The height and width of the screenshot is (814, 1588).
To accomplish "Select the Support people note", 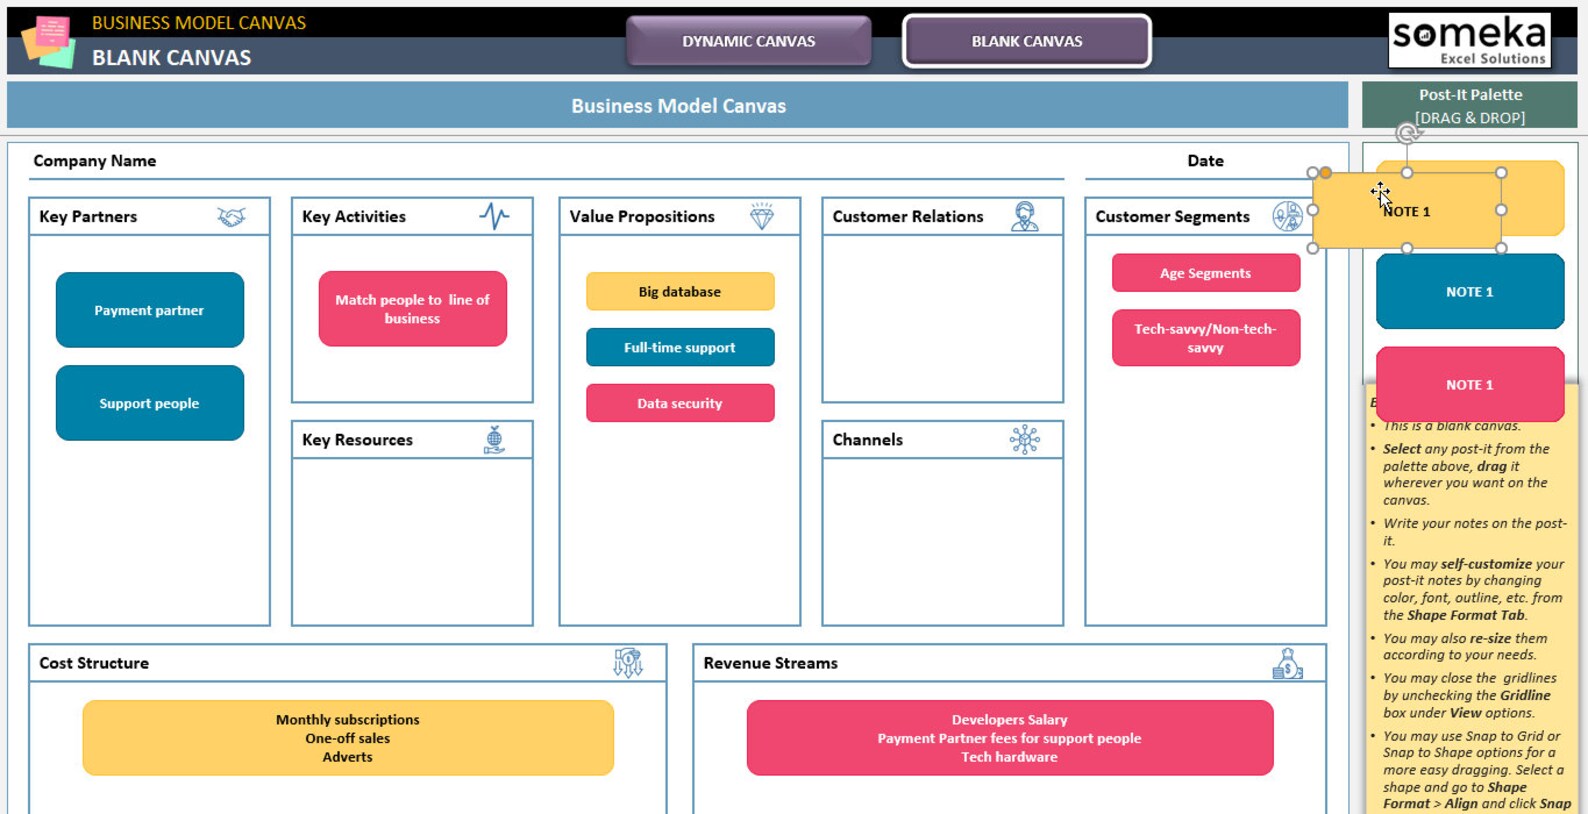I will (x=150, y=403).
